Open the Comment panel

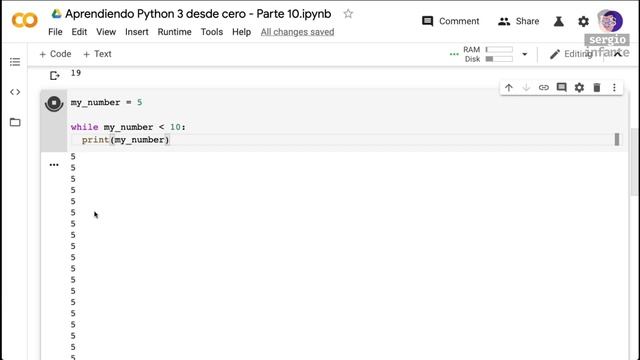coord(451,21)
